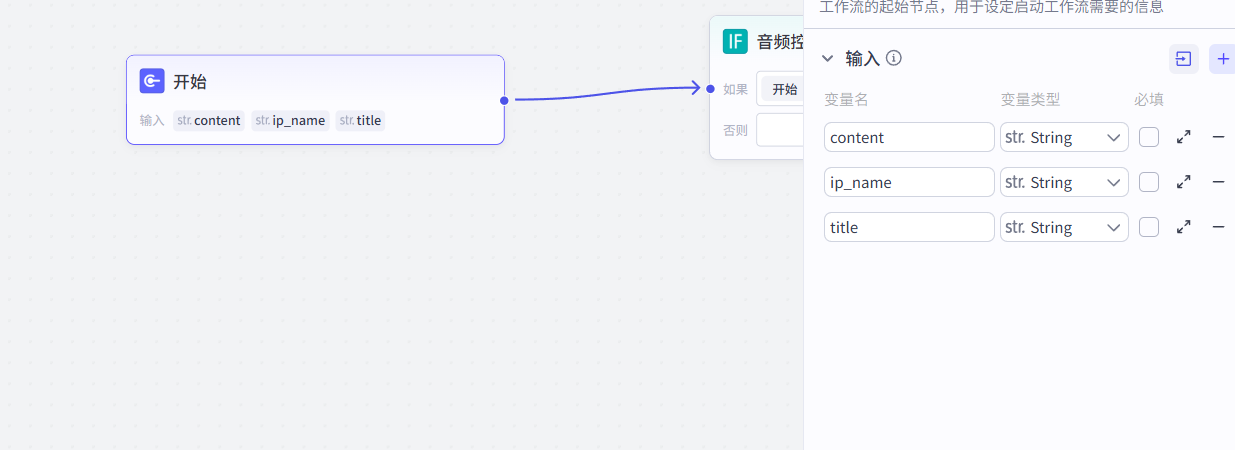Click the 否则 branch field in IF node
1235x450 pixels.
[x=780, y=130]
